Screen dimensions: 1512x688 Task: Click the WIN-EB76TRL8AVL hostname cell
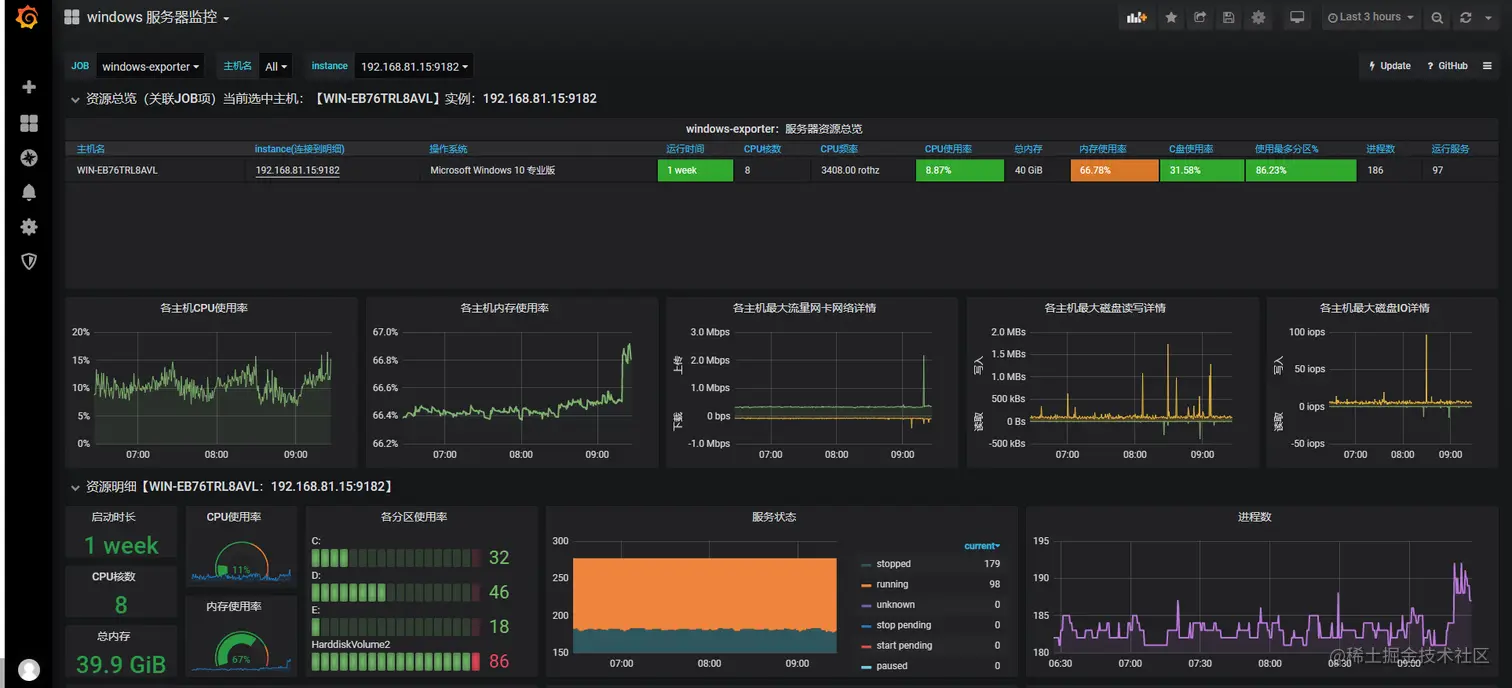coord(117,170)
